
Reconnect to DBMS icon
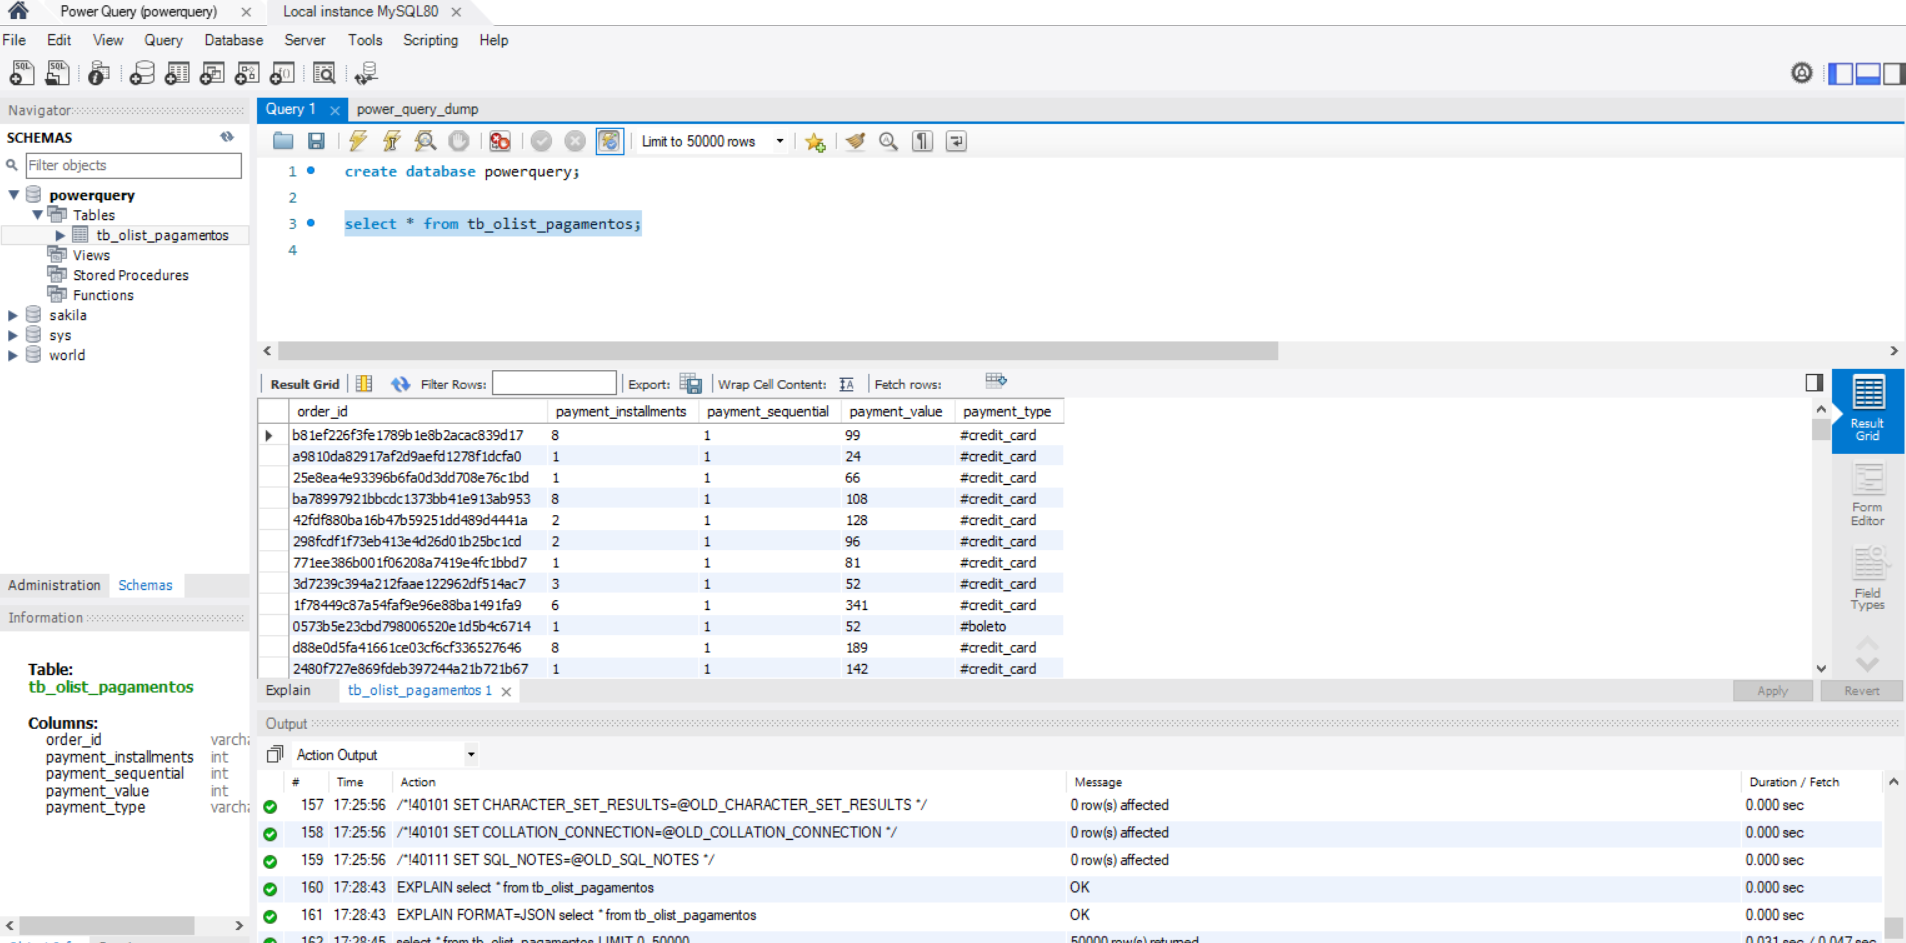pos(366,73)
